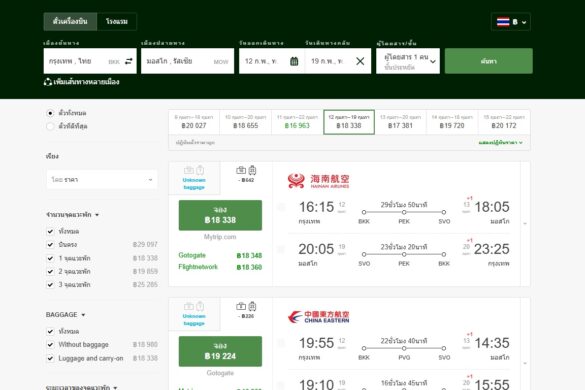Viewport: 585px width, 390px height.
Task: Click the 16:15 departure time
Action: pyautogui.click(x=316, y=207)
